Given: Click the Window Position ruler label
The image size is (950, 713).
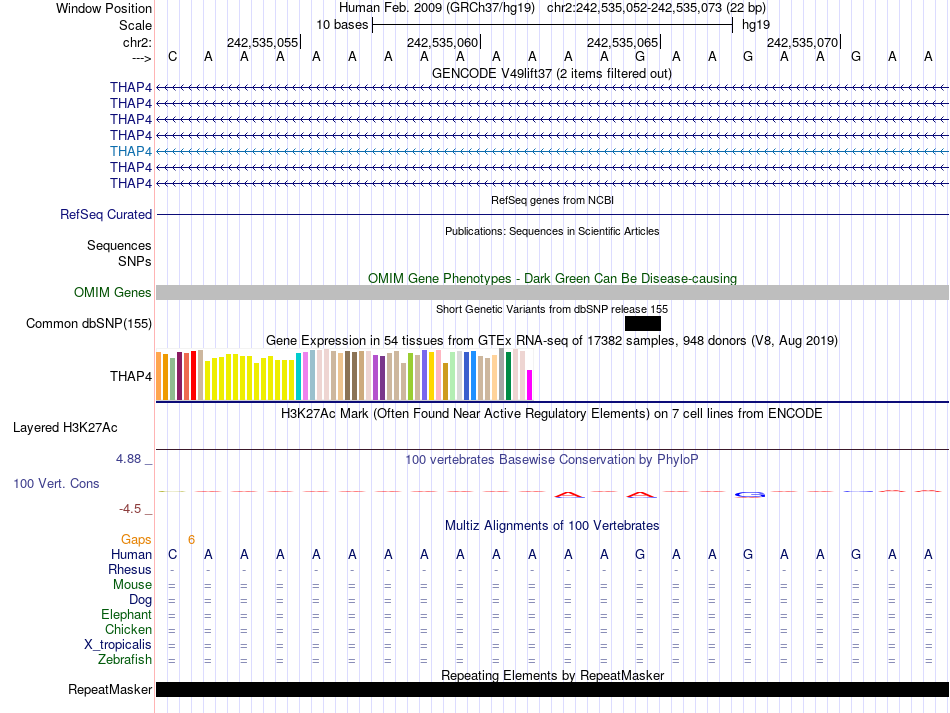Looking at the screenshot, I should click(x=104, y=8).
